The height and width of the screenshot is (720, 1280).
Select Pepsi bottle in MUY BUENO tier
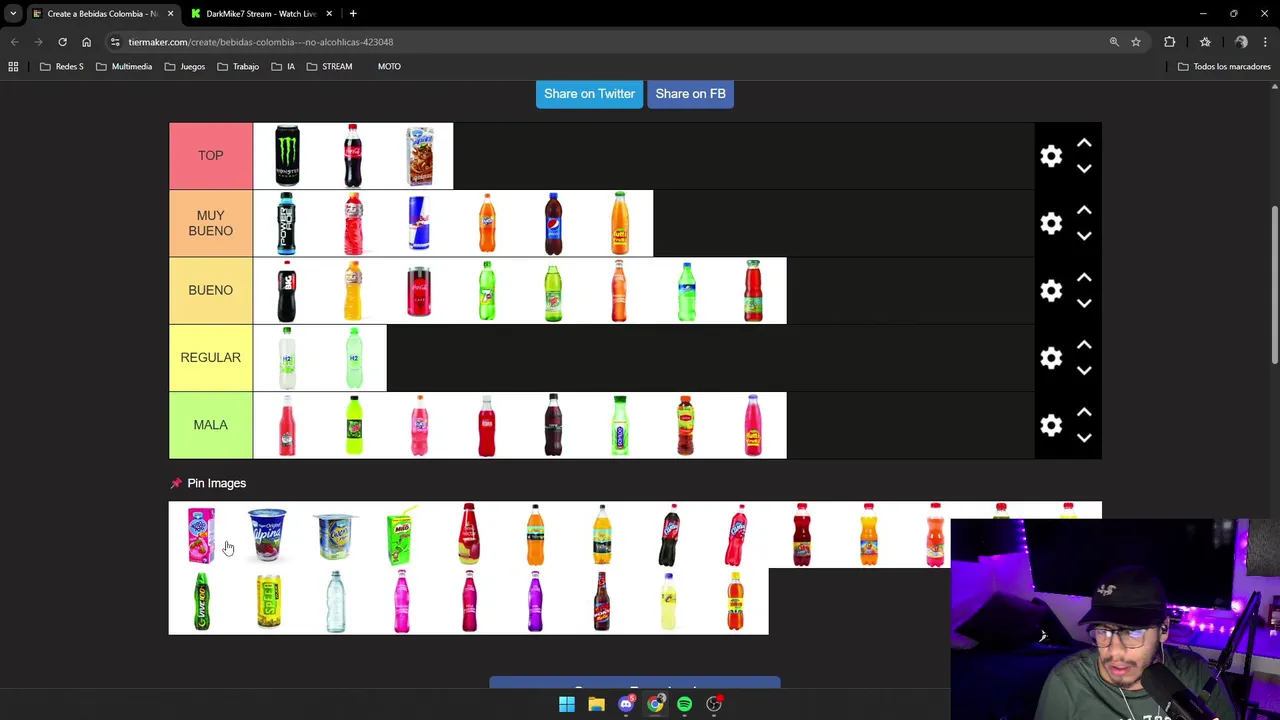(x=553, y=223)
